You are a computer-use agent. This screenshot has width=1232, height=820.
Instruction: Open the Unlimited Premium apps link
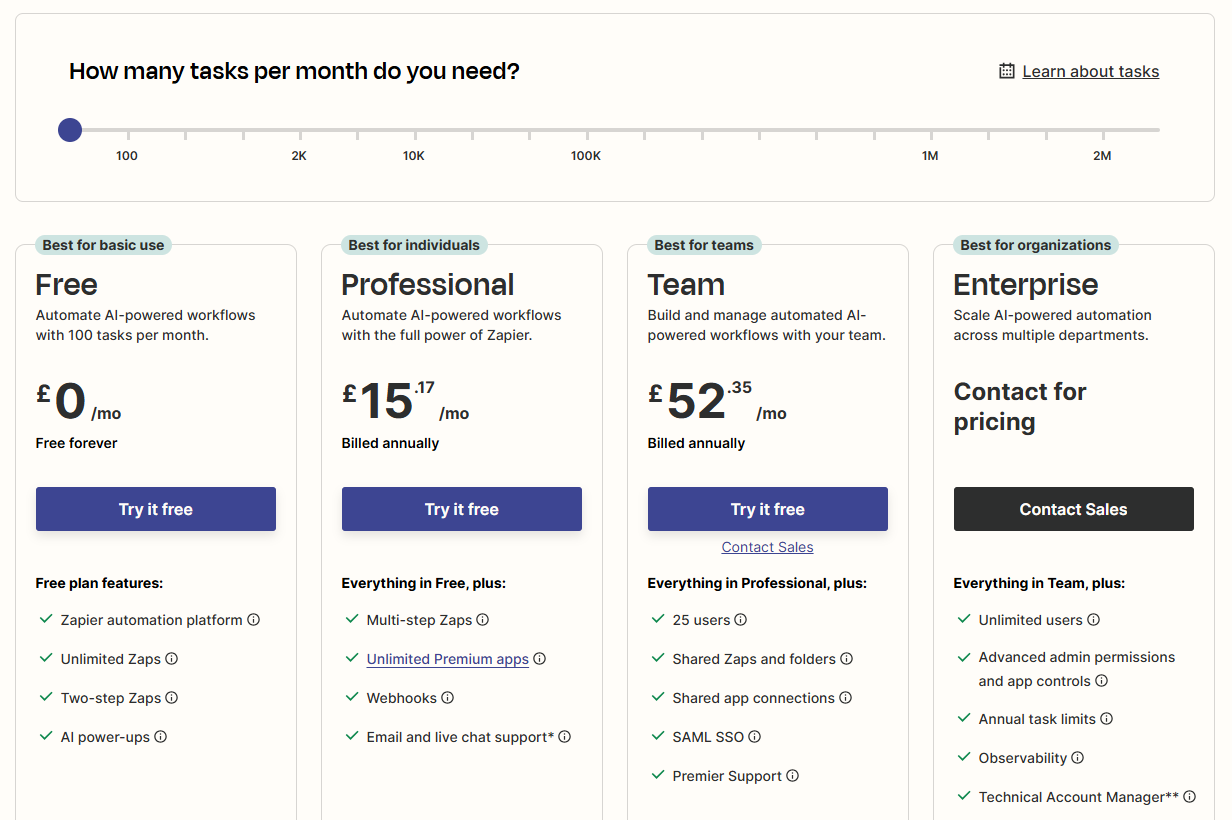(x=448, y=659)
